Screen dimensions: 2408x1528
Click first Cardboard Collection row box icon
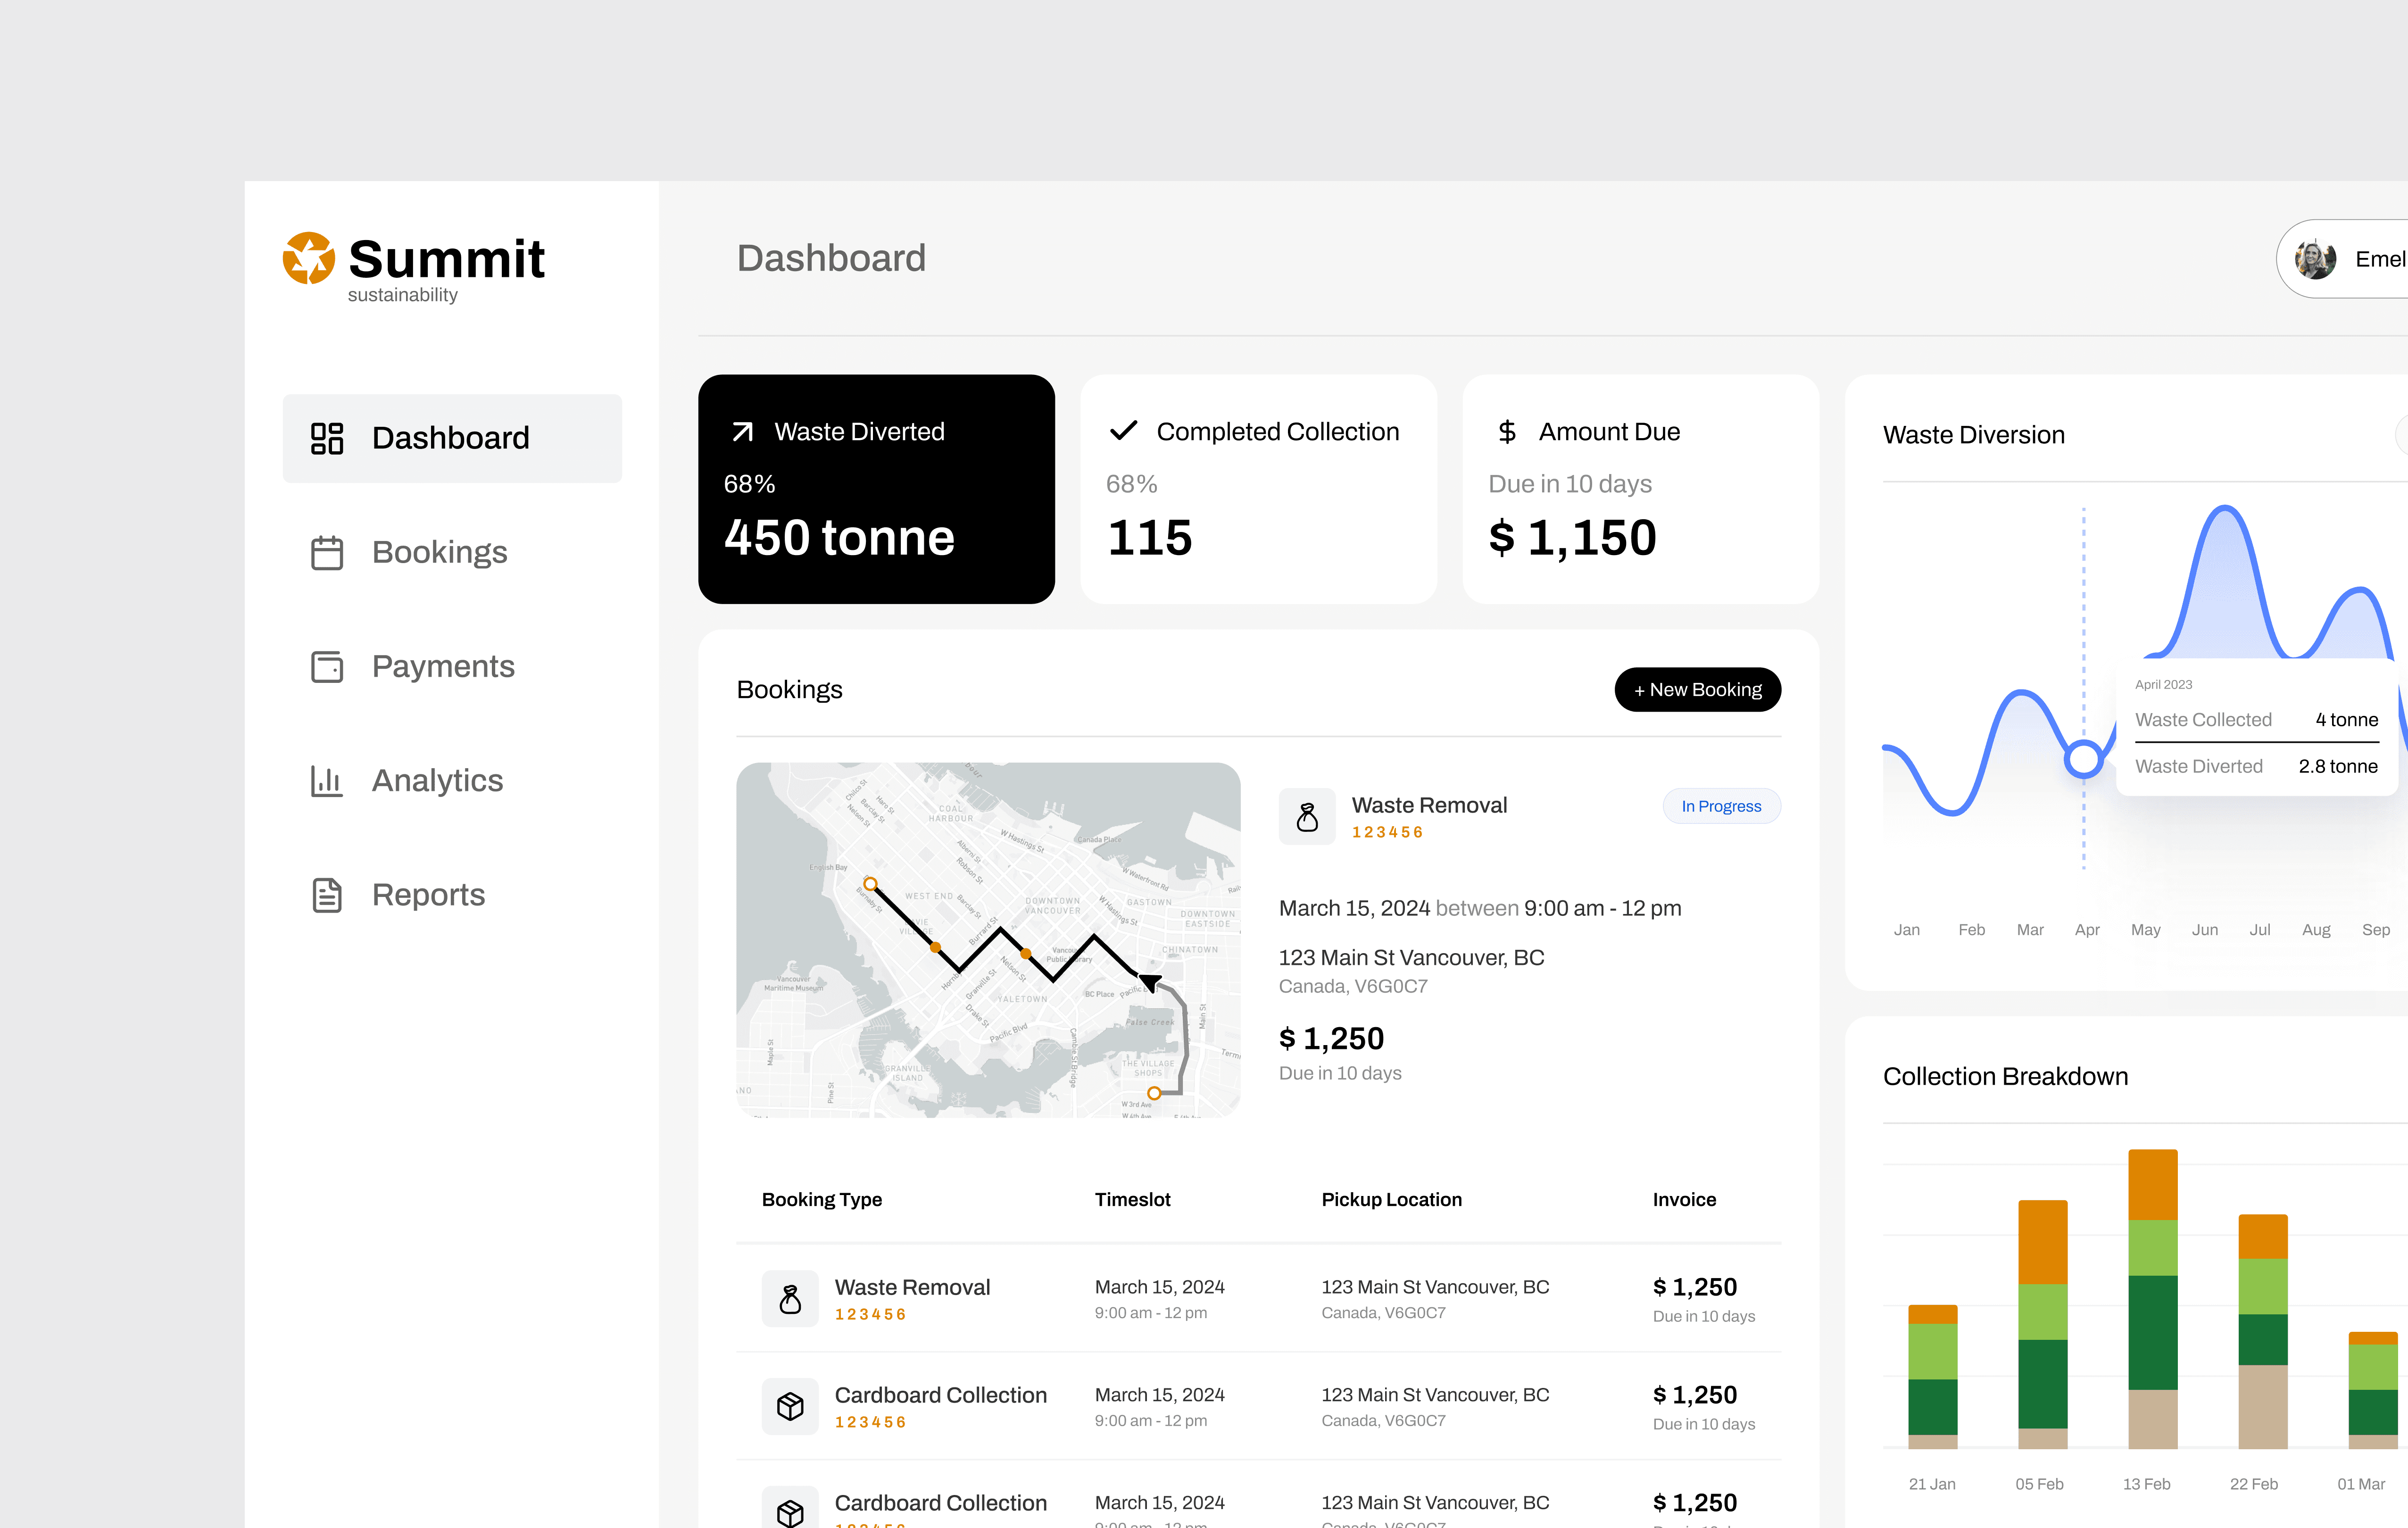click(x=790, y=1407)
